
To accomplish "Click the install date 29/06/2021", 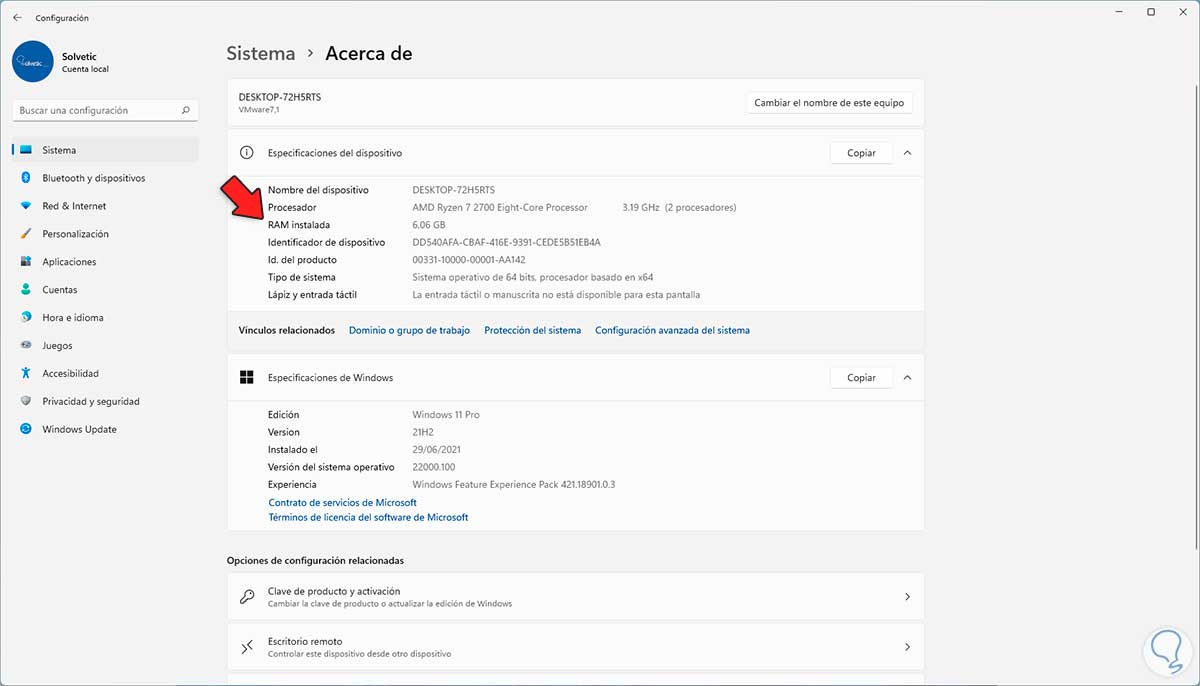I will pyautogui.click(x=439, y=449).
